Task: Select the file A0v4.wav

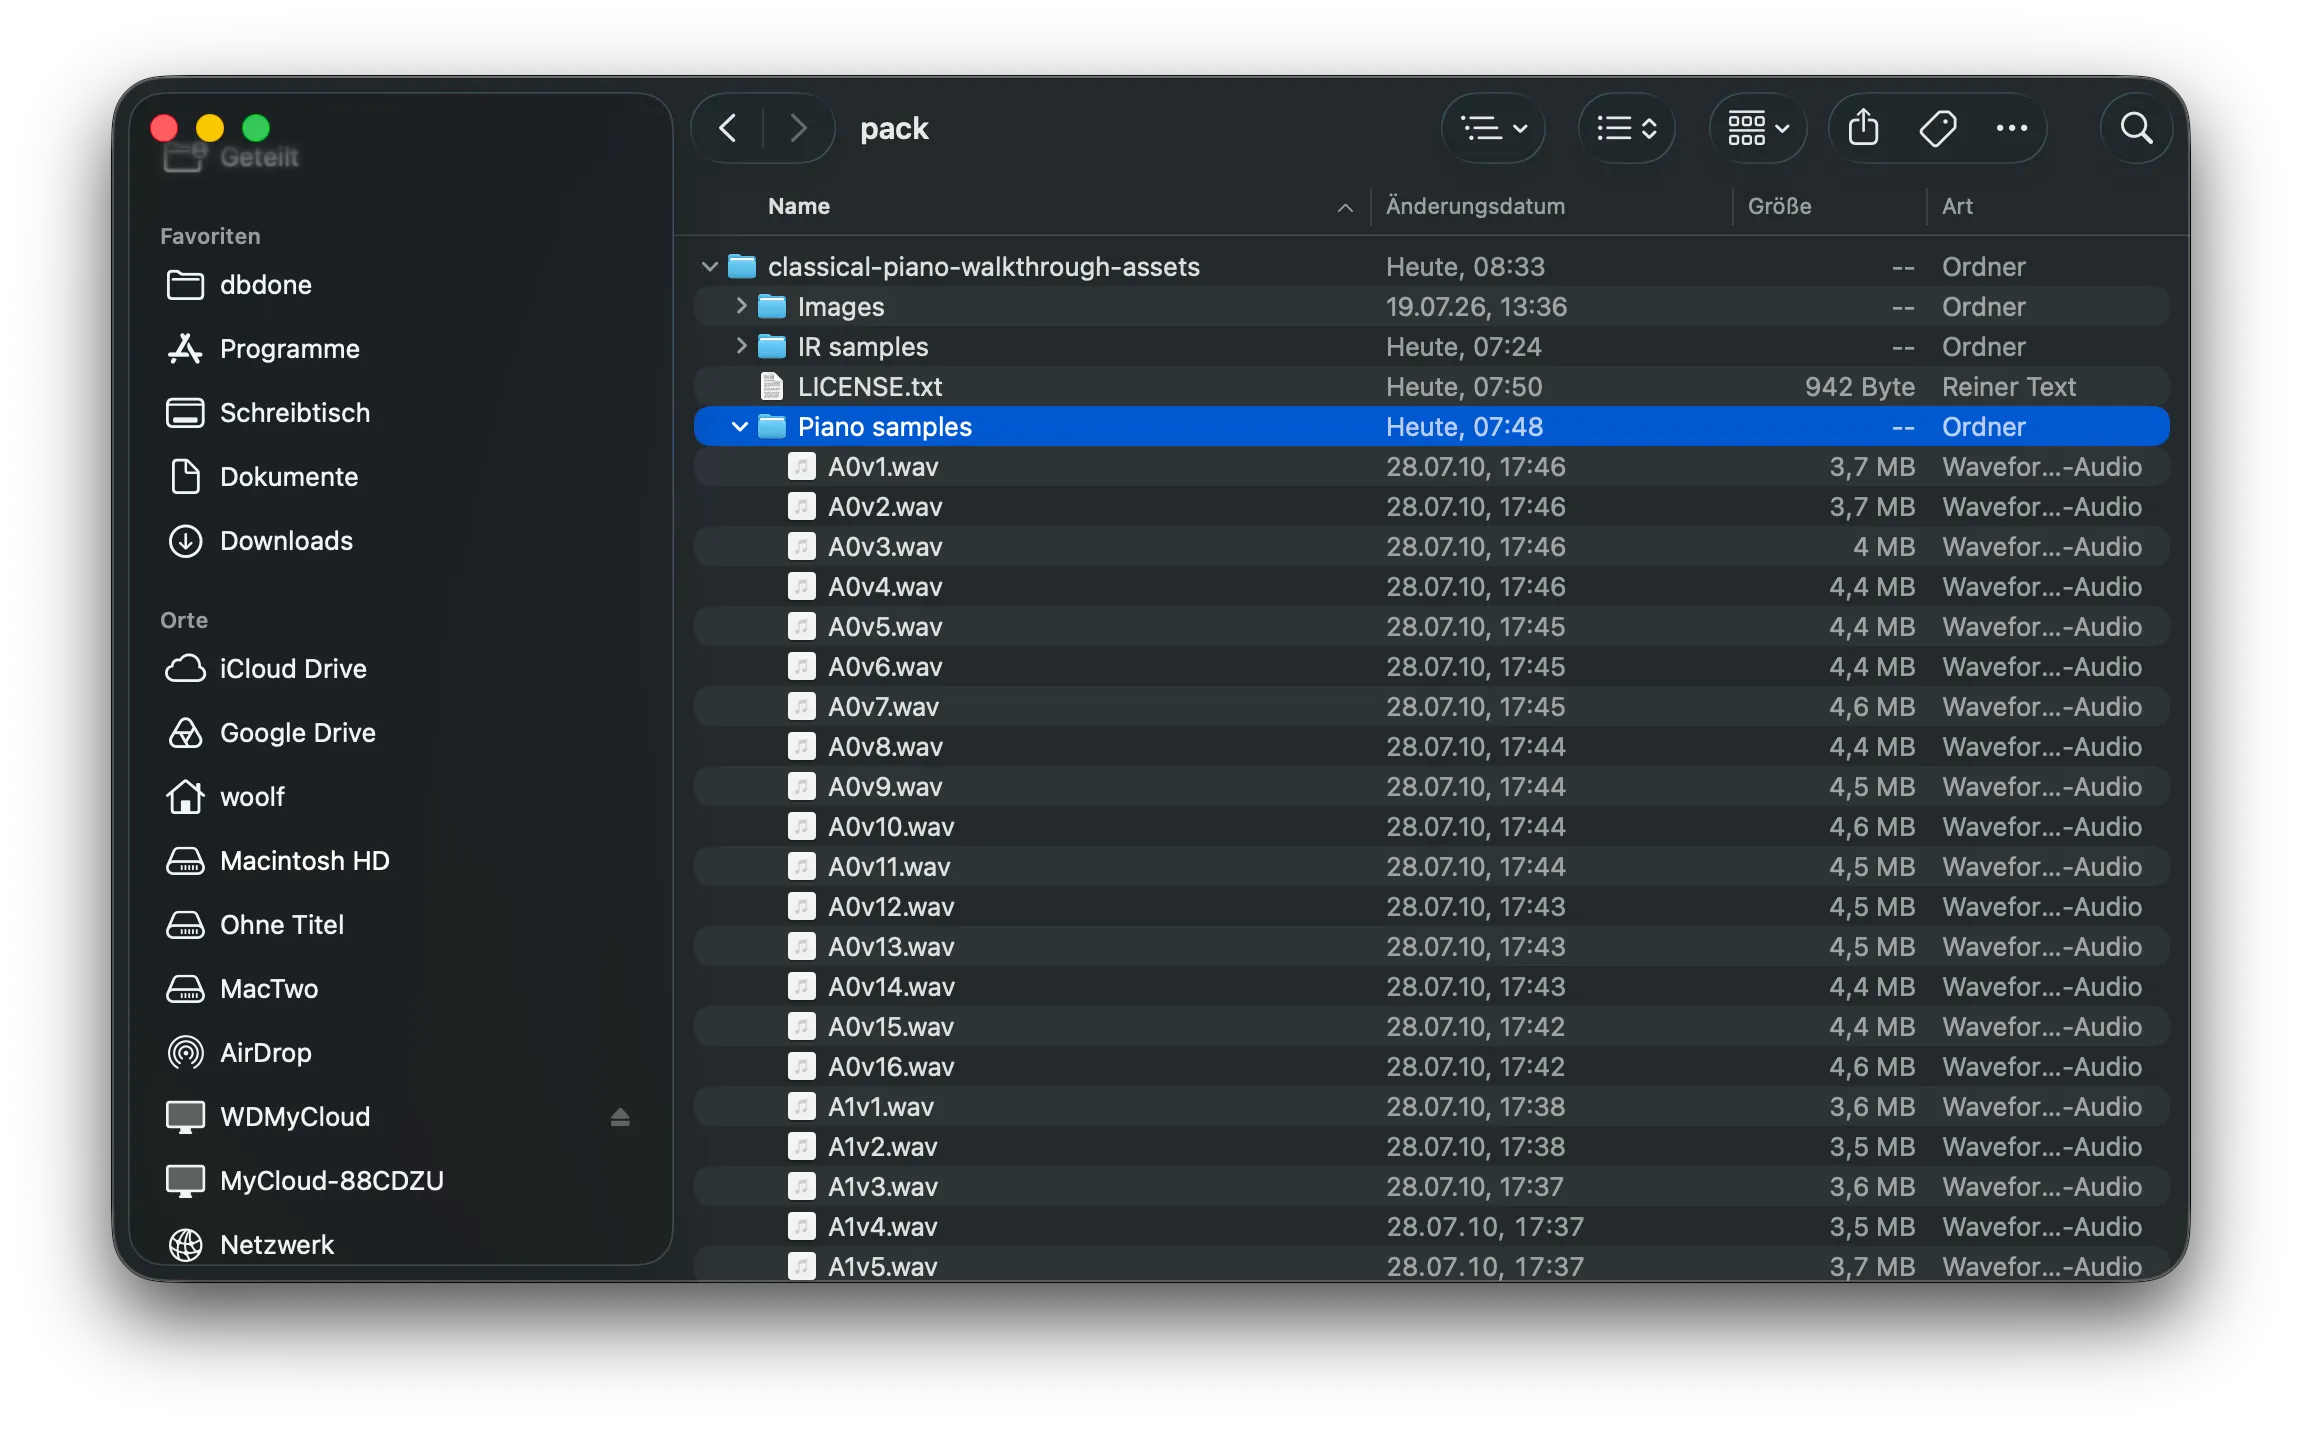Action: click(x=1431, y=586)
